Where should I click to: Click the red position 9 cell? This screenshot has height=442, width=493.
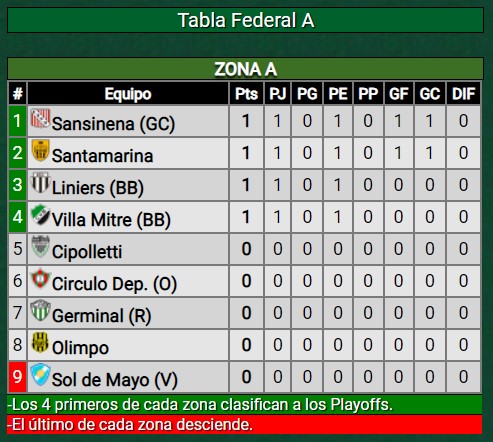[x=17, y=377]
